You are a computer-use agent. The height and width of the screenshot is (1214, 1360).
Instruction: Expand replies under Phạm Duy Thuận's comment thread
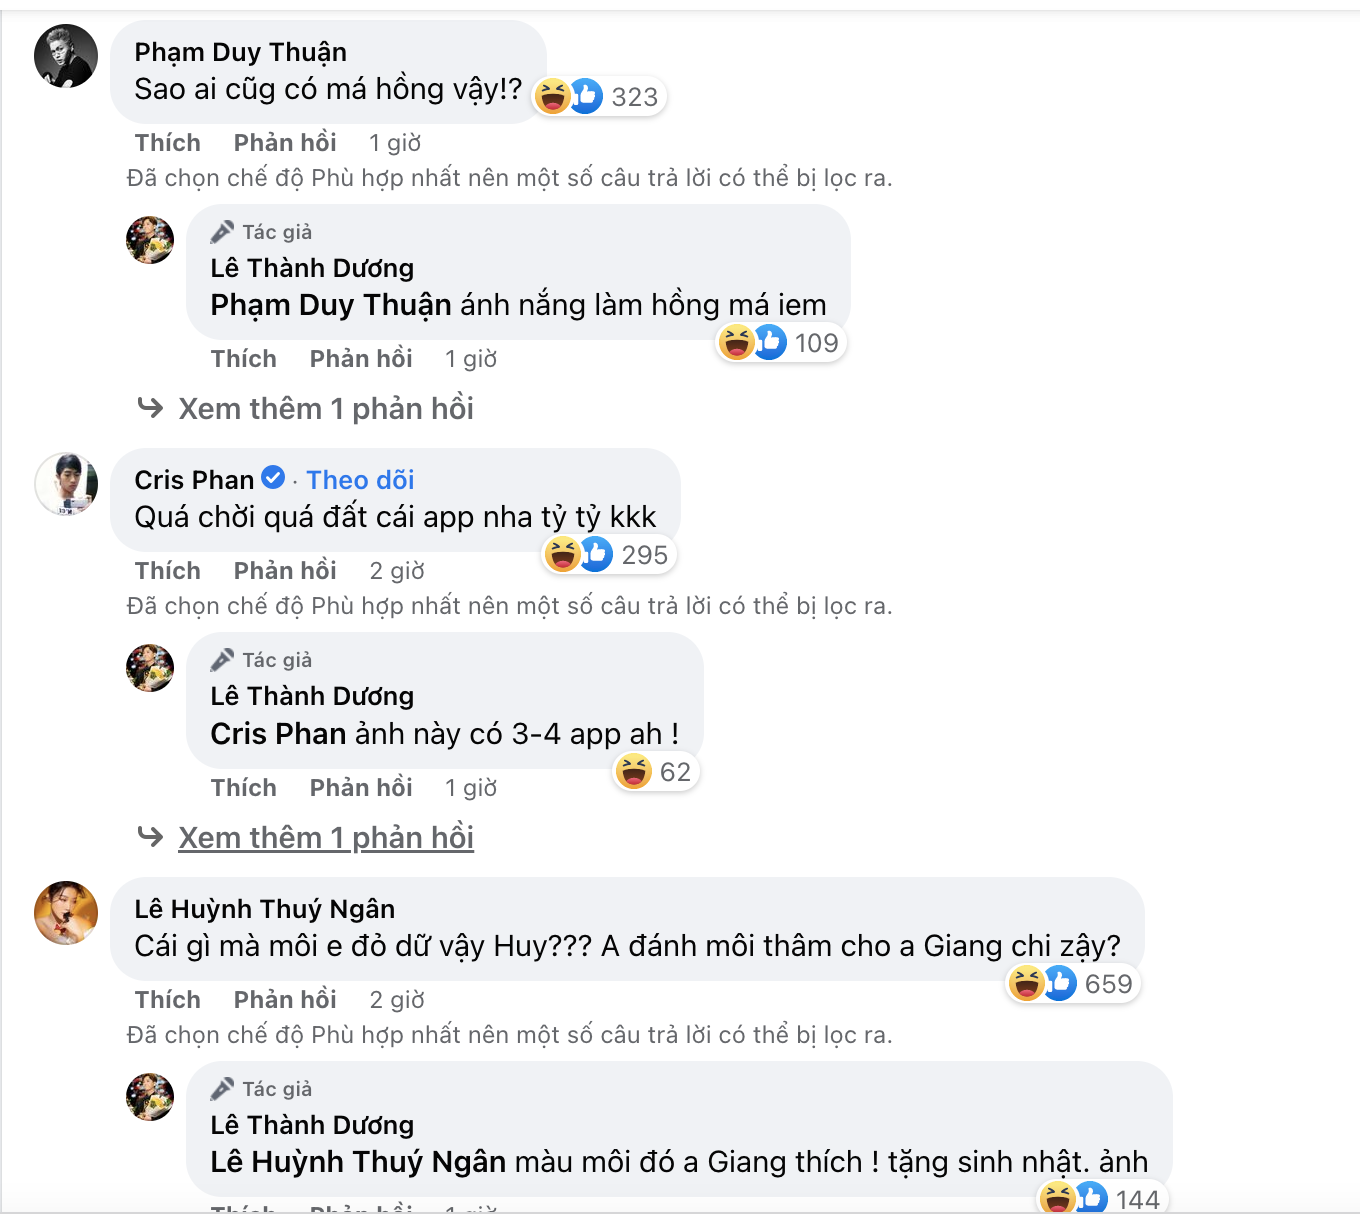click(x=325, y=409)
